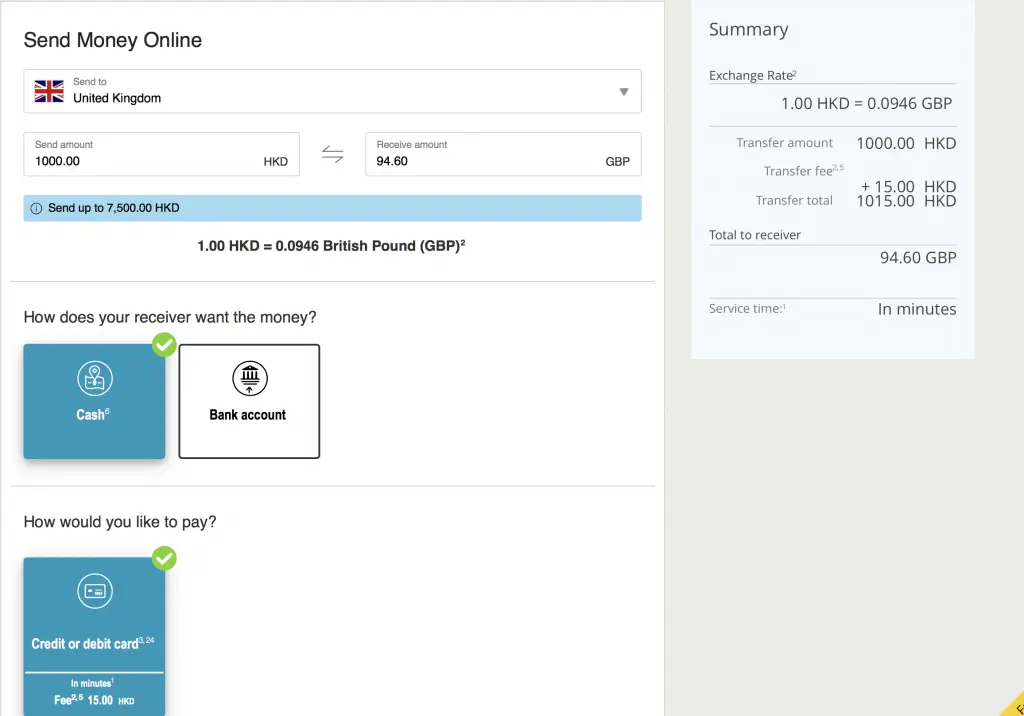Screen dimensions: 1024x716
Task: Click the green checkmark on the Cash tile
Action: pos(164,345)
